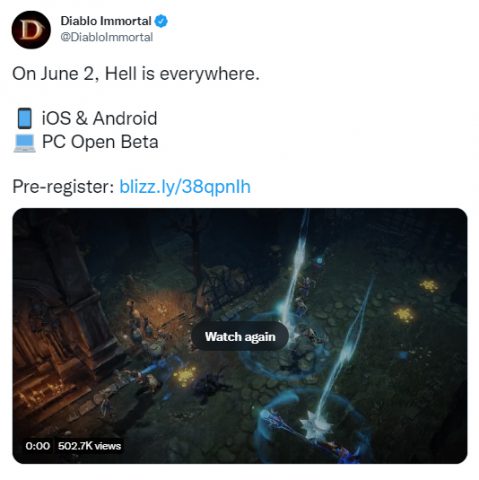Follow the blizz.ly/38qpnlh pre-register link
The width and height of the screenshot is (479, 480).
[185, 186]
